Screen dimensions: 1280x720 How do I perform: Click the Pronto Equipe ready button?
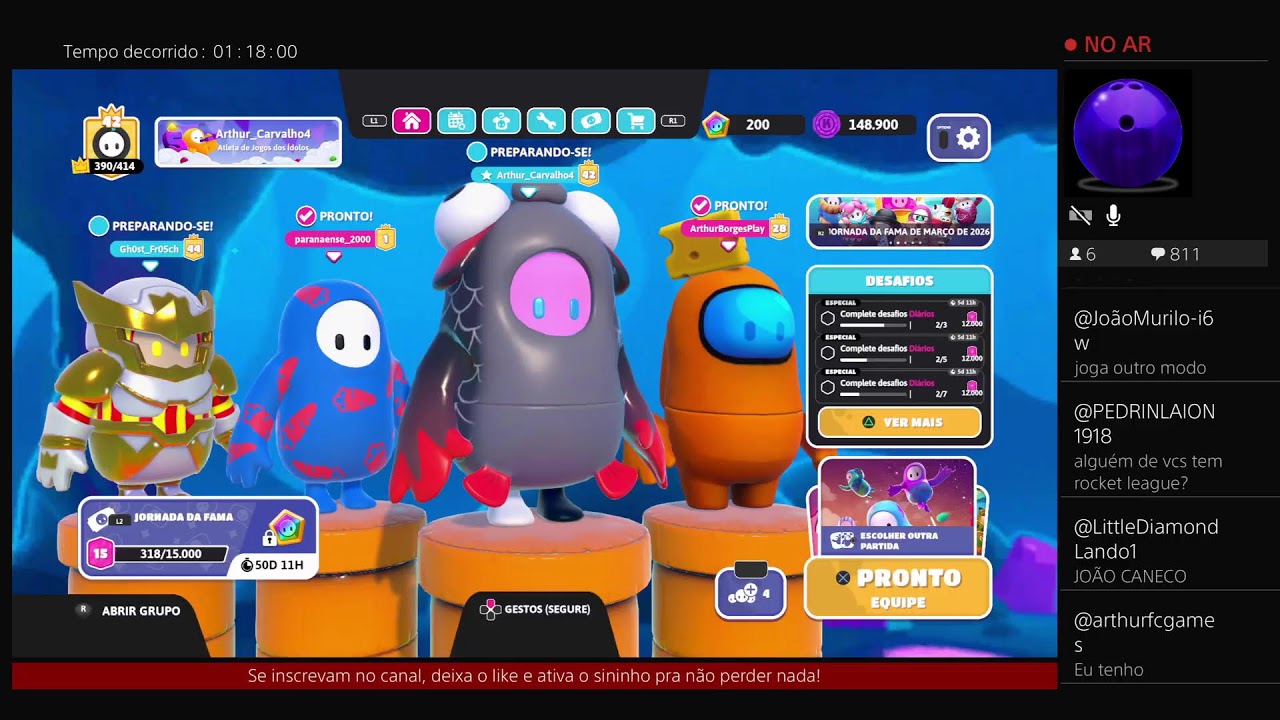pyautogui.click(x=898, y=588)
